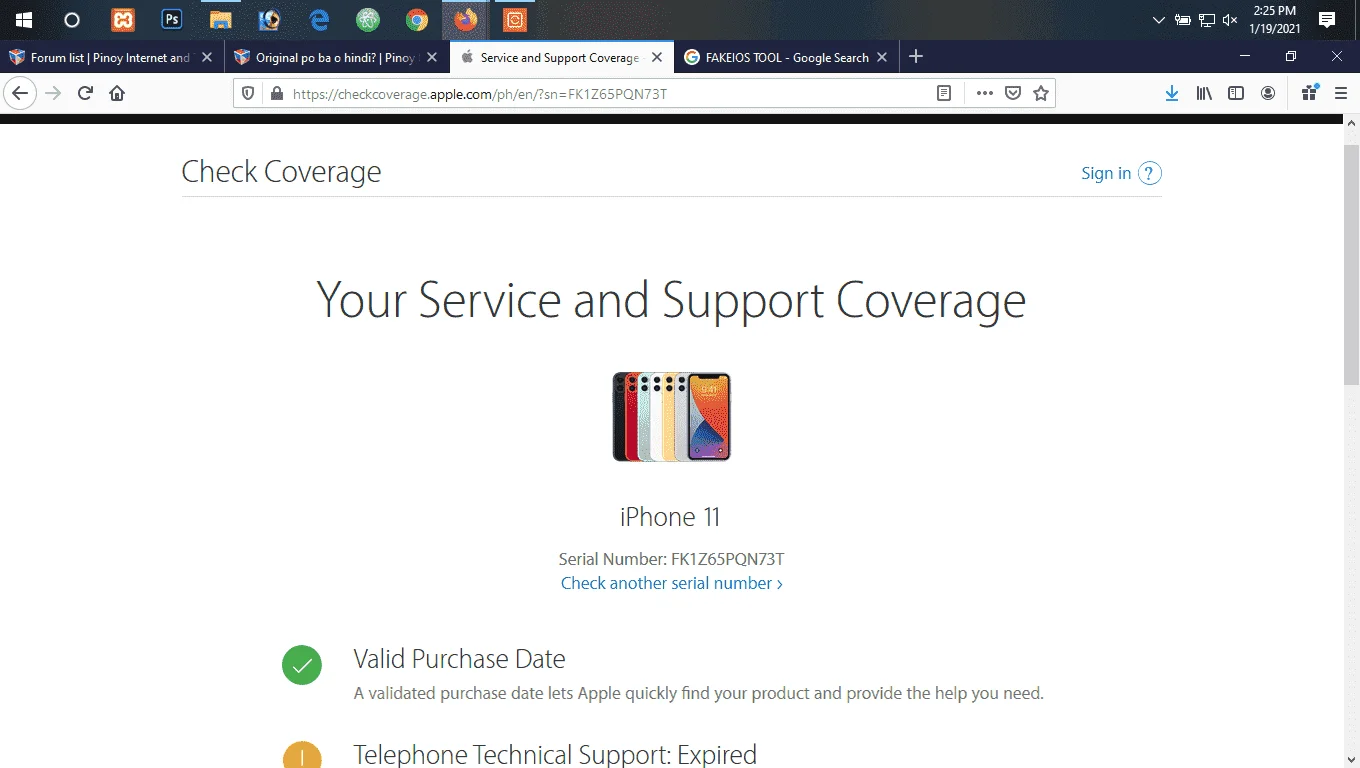The width and height of the screenshot is (1360, 768).
Task: Toggle reader view
Action: click(943, 93)
